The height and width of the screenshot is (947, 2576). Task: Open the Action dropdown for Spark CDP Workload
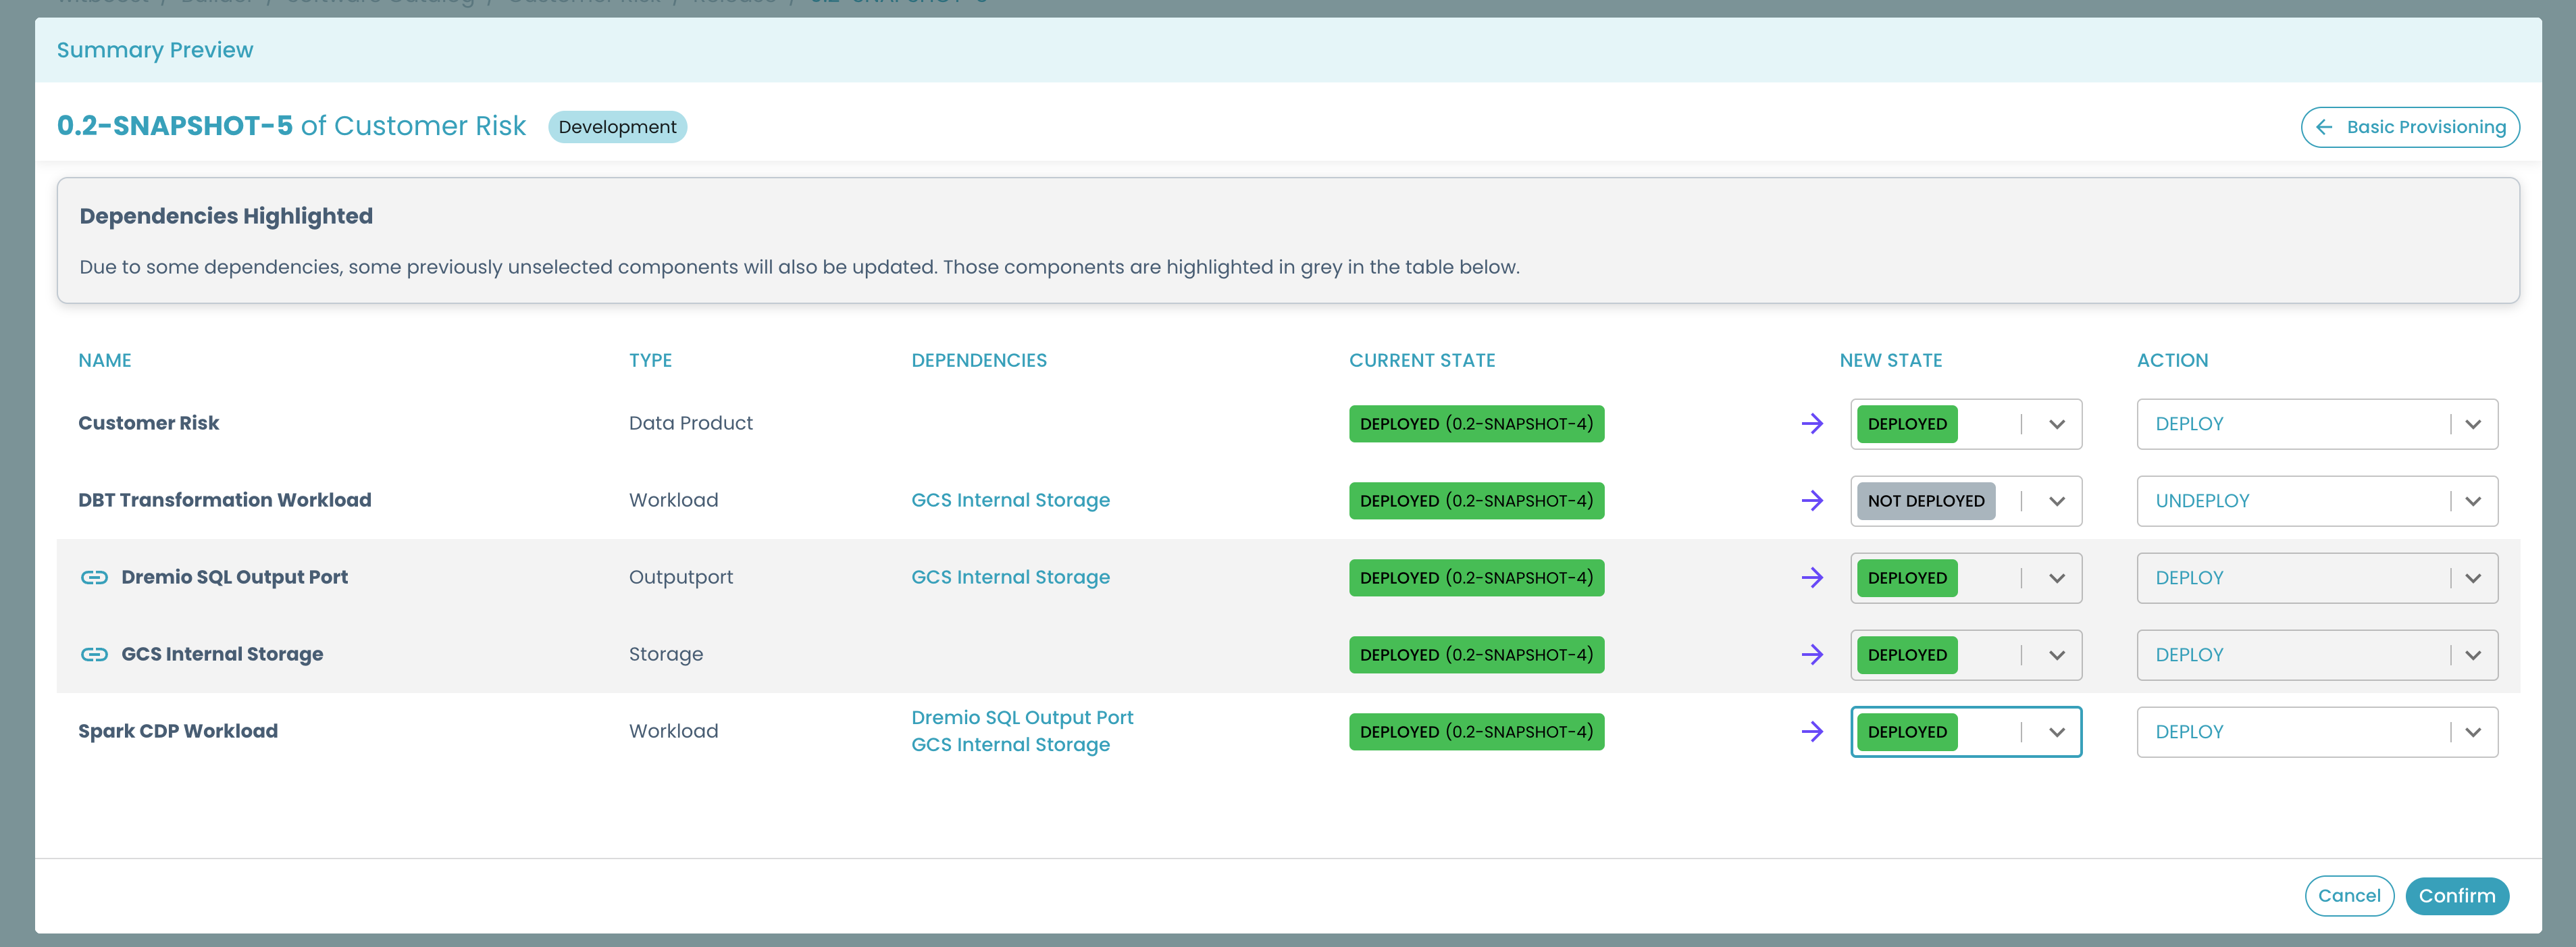pyautogui.click(x=2474, y=731)
